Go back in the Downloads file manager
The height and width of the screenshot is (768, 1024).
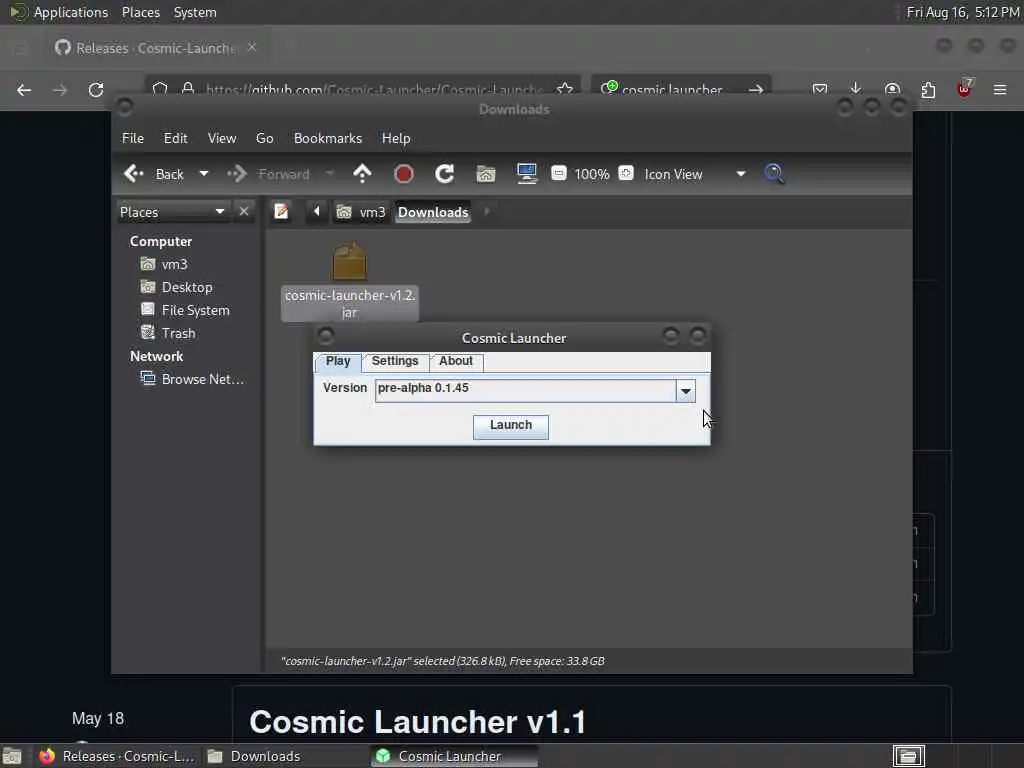[x=154, y=174]
